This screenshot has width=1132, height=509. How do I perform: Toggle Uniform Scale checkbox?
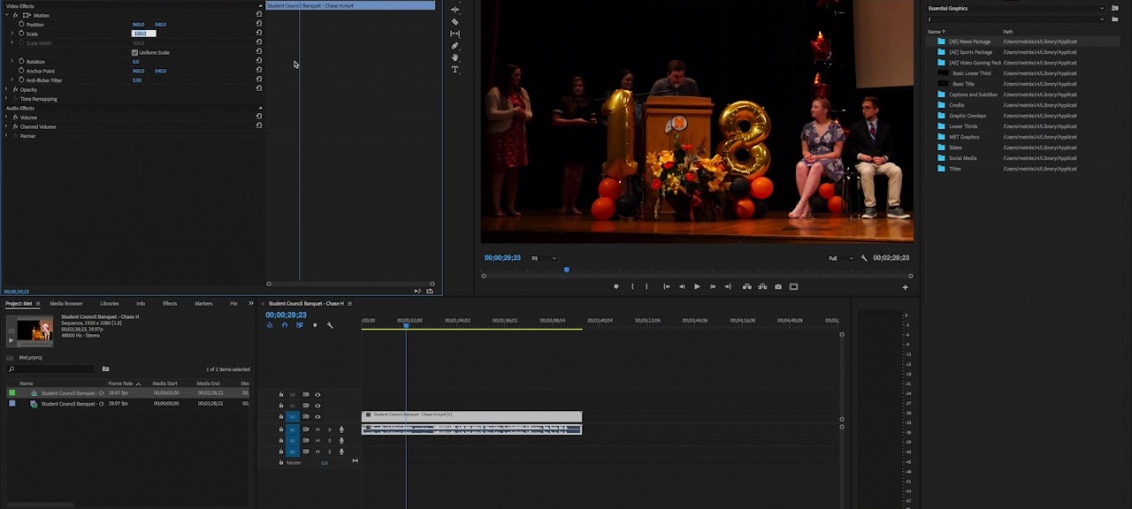click(135, 53)
